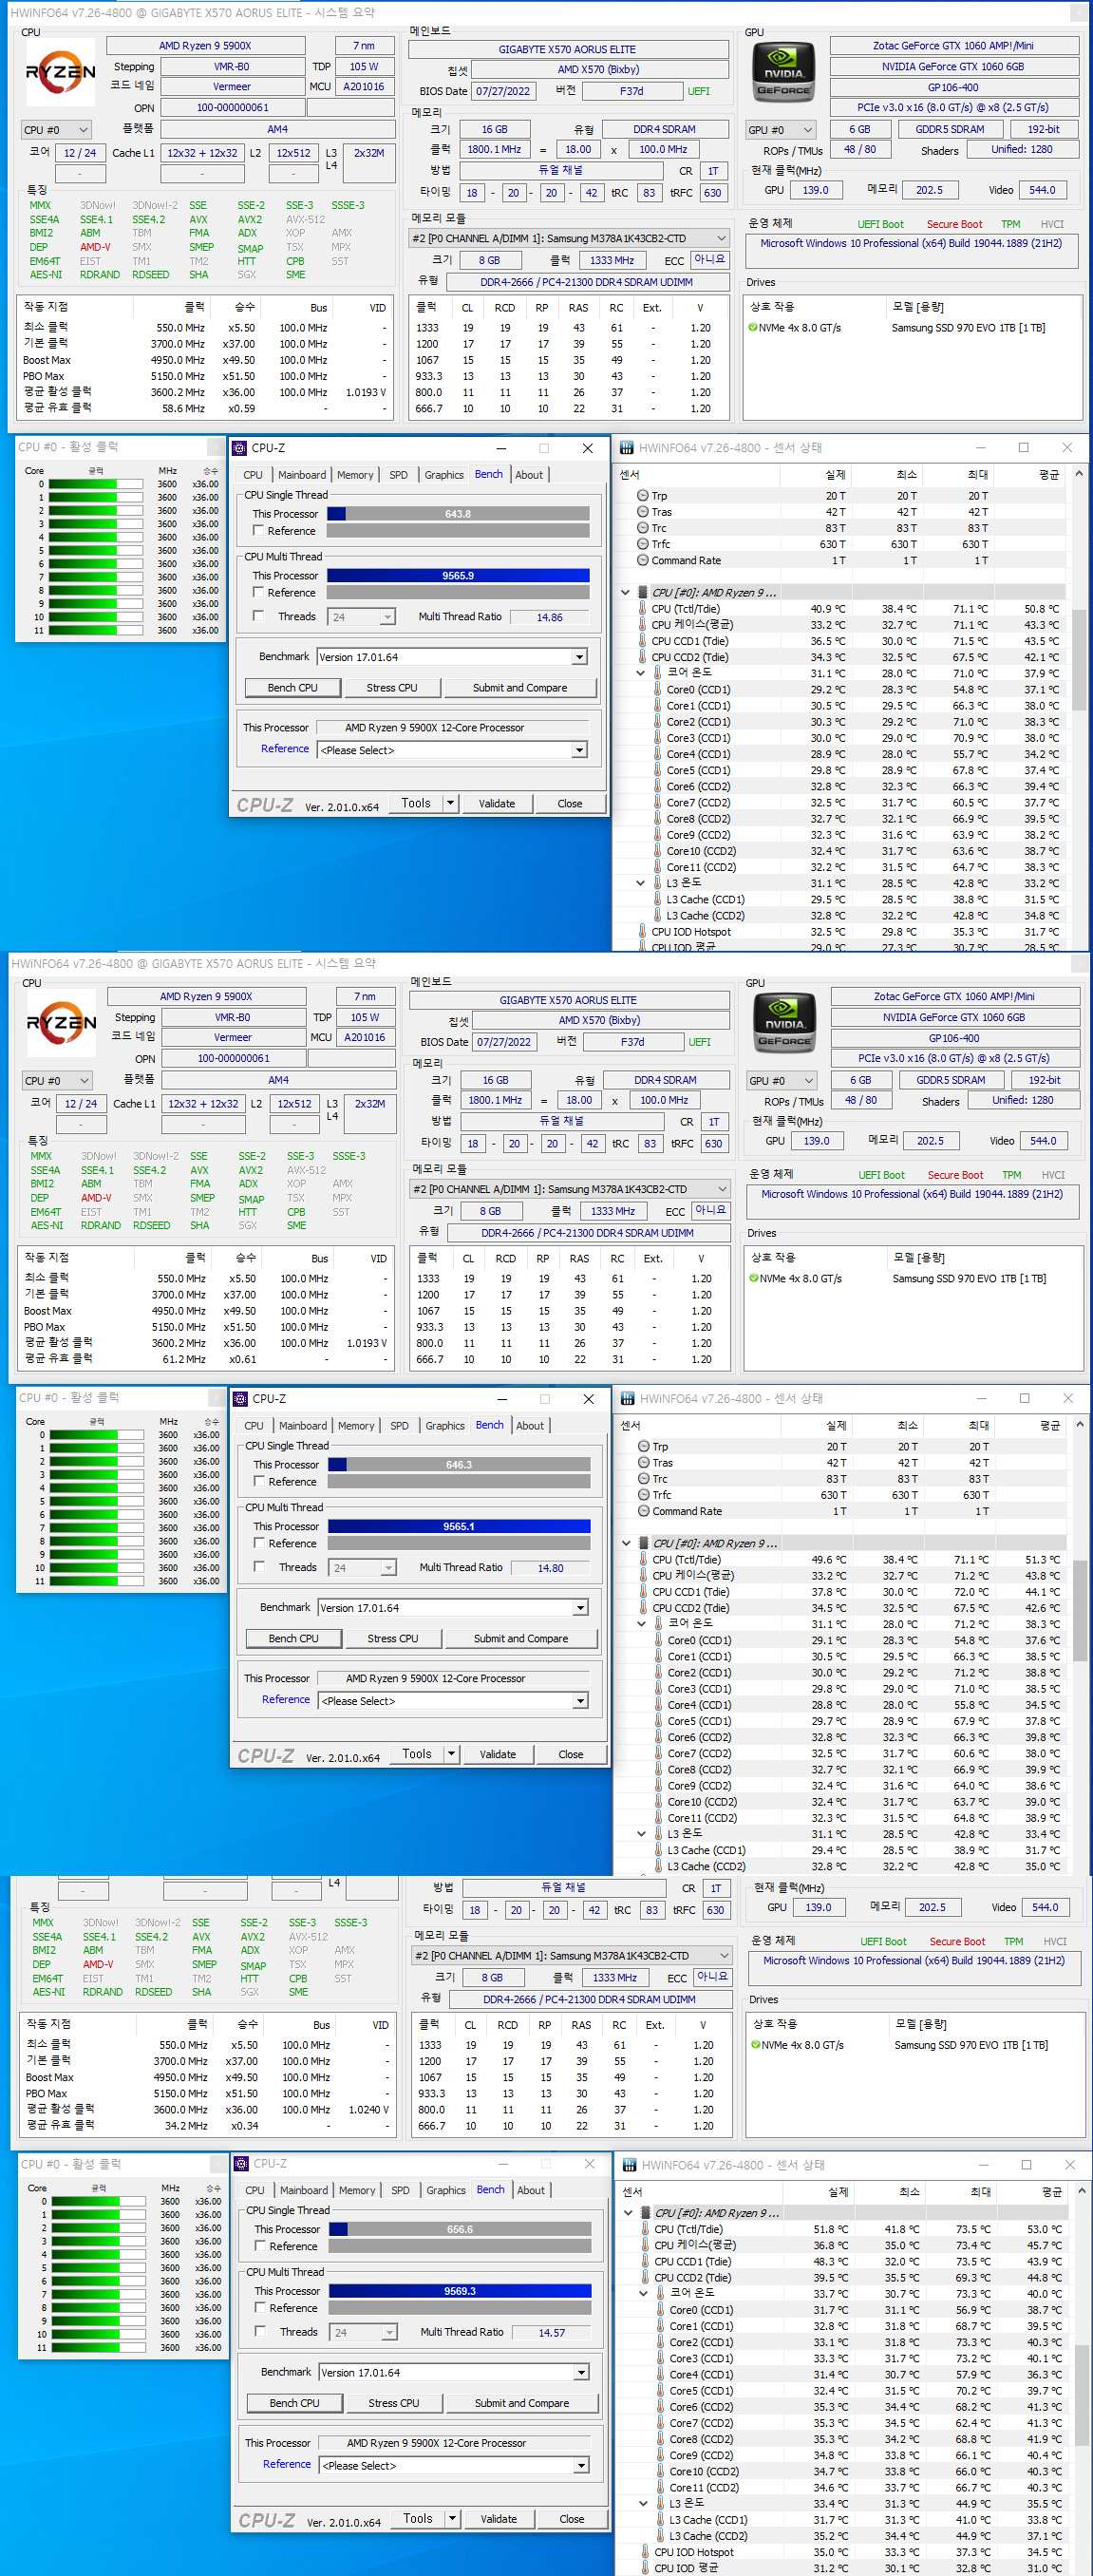Select the Graphics tab in the 656.6 CPU-Z window

point(446,2190)
